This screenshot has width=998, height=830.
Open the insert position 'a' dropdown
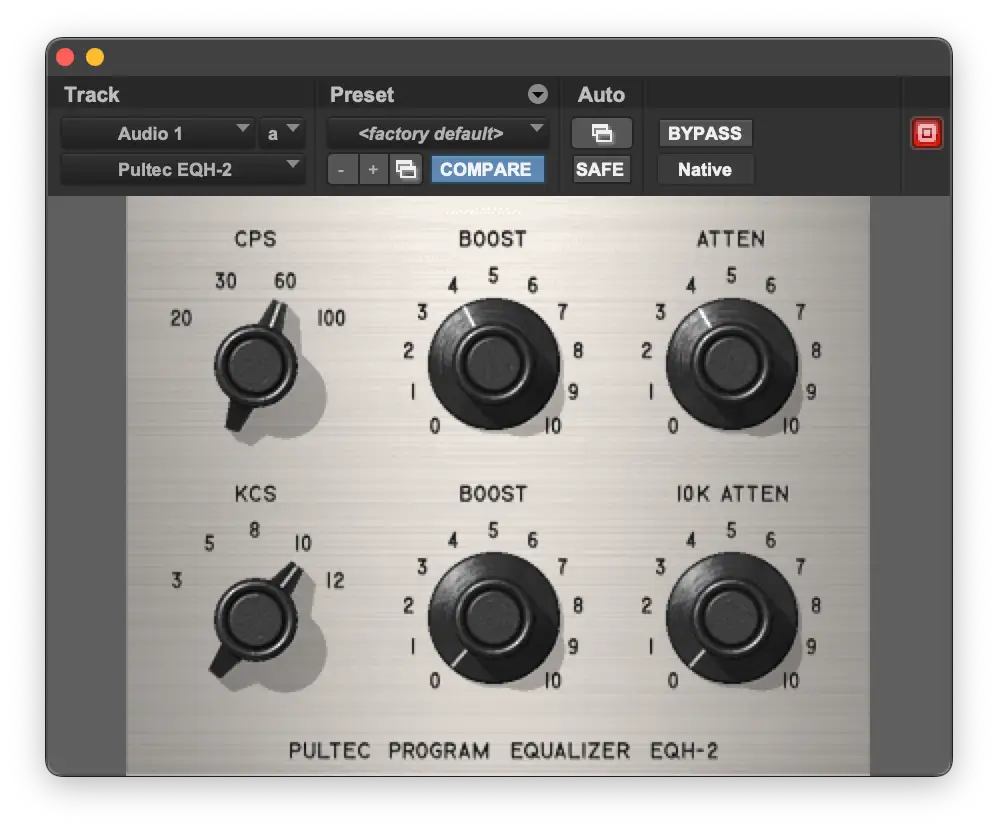pos(281,133)
